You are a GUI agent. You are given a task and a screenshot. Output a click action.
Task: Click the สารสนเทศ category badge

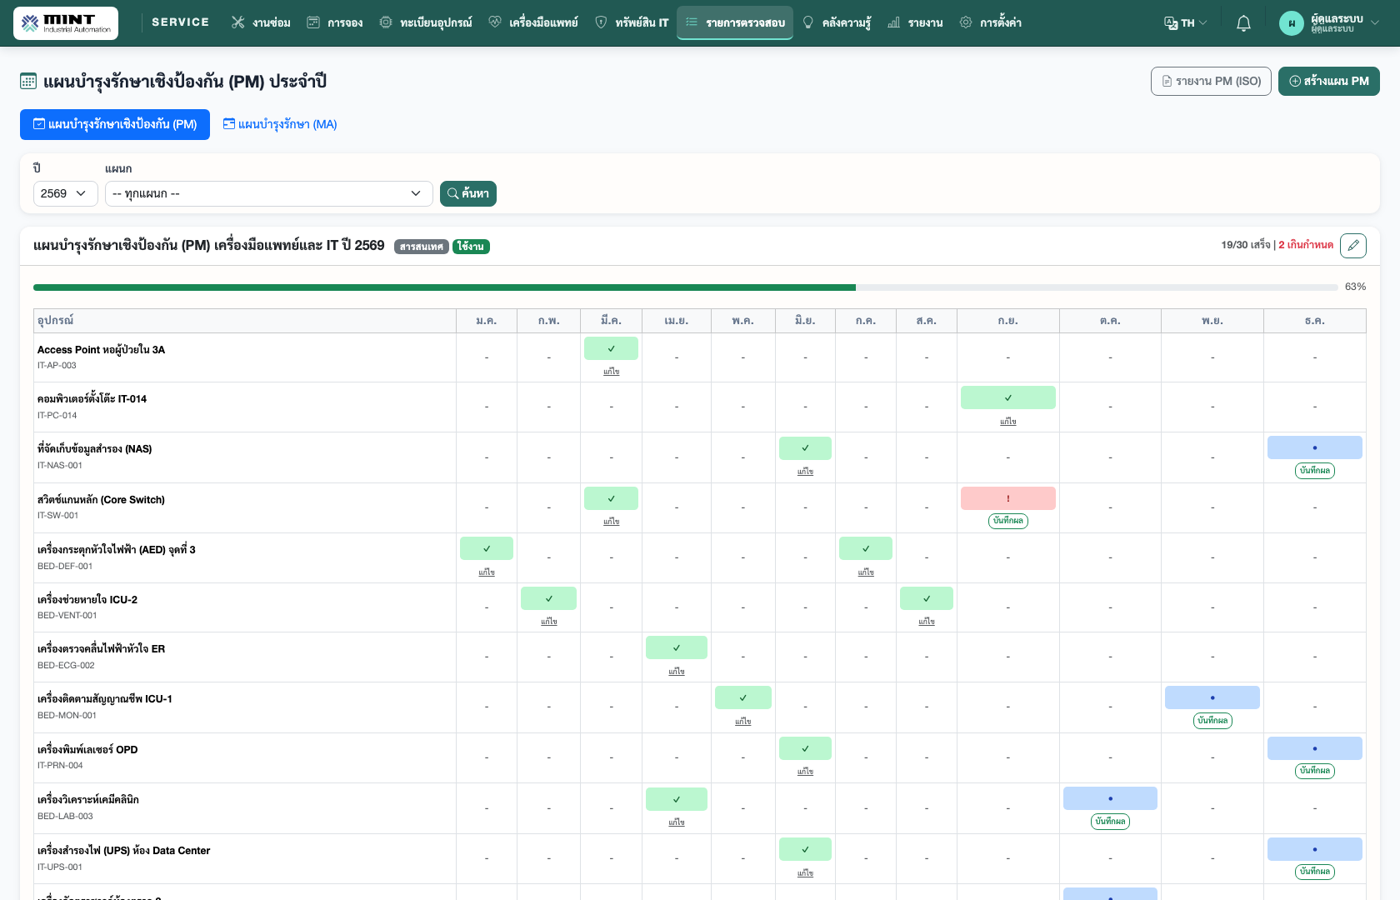pos(421,247)
